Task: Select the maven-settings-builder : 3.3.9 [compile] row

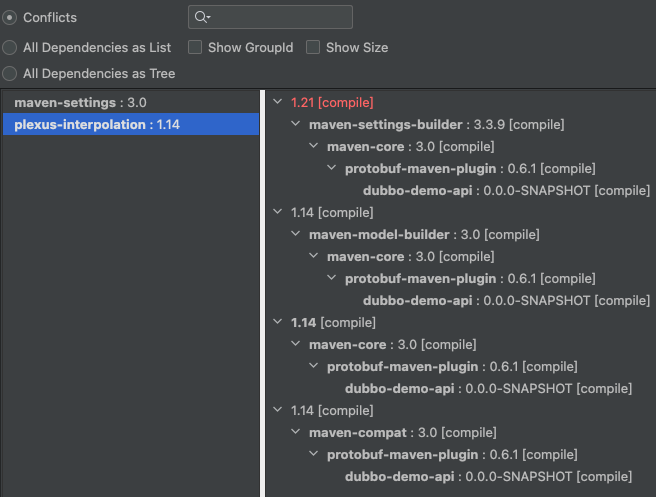Action: coord(436,125)
